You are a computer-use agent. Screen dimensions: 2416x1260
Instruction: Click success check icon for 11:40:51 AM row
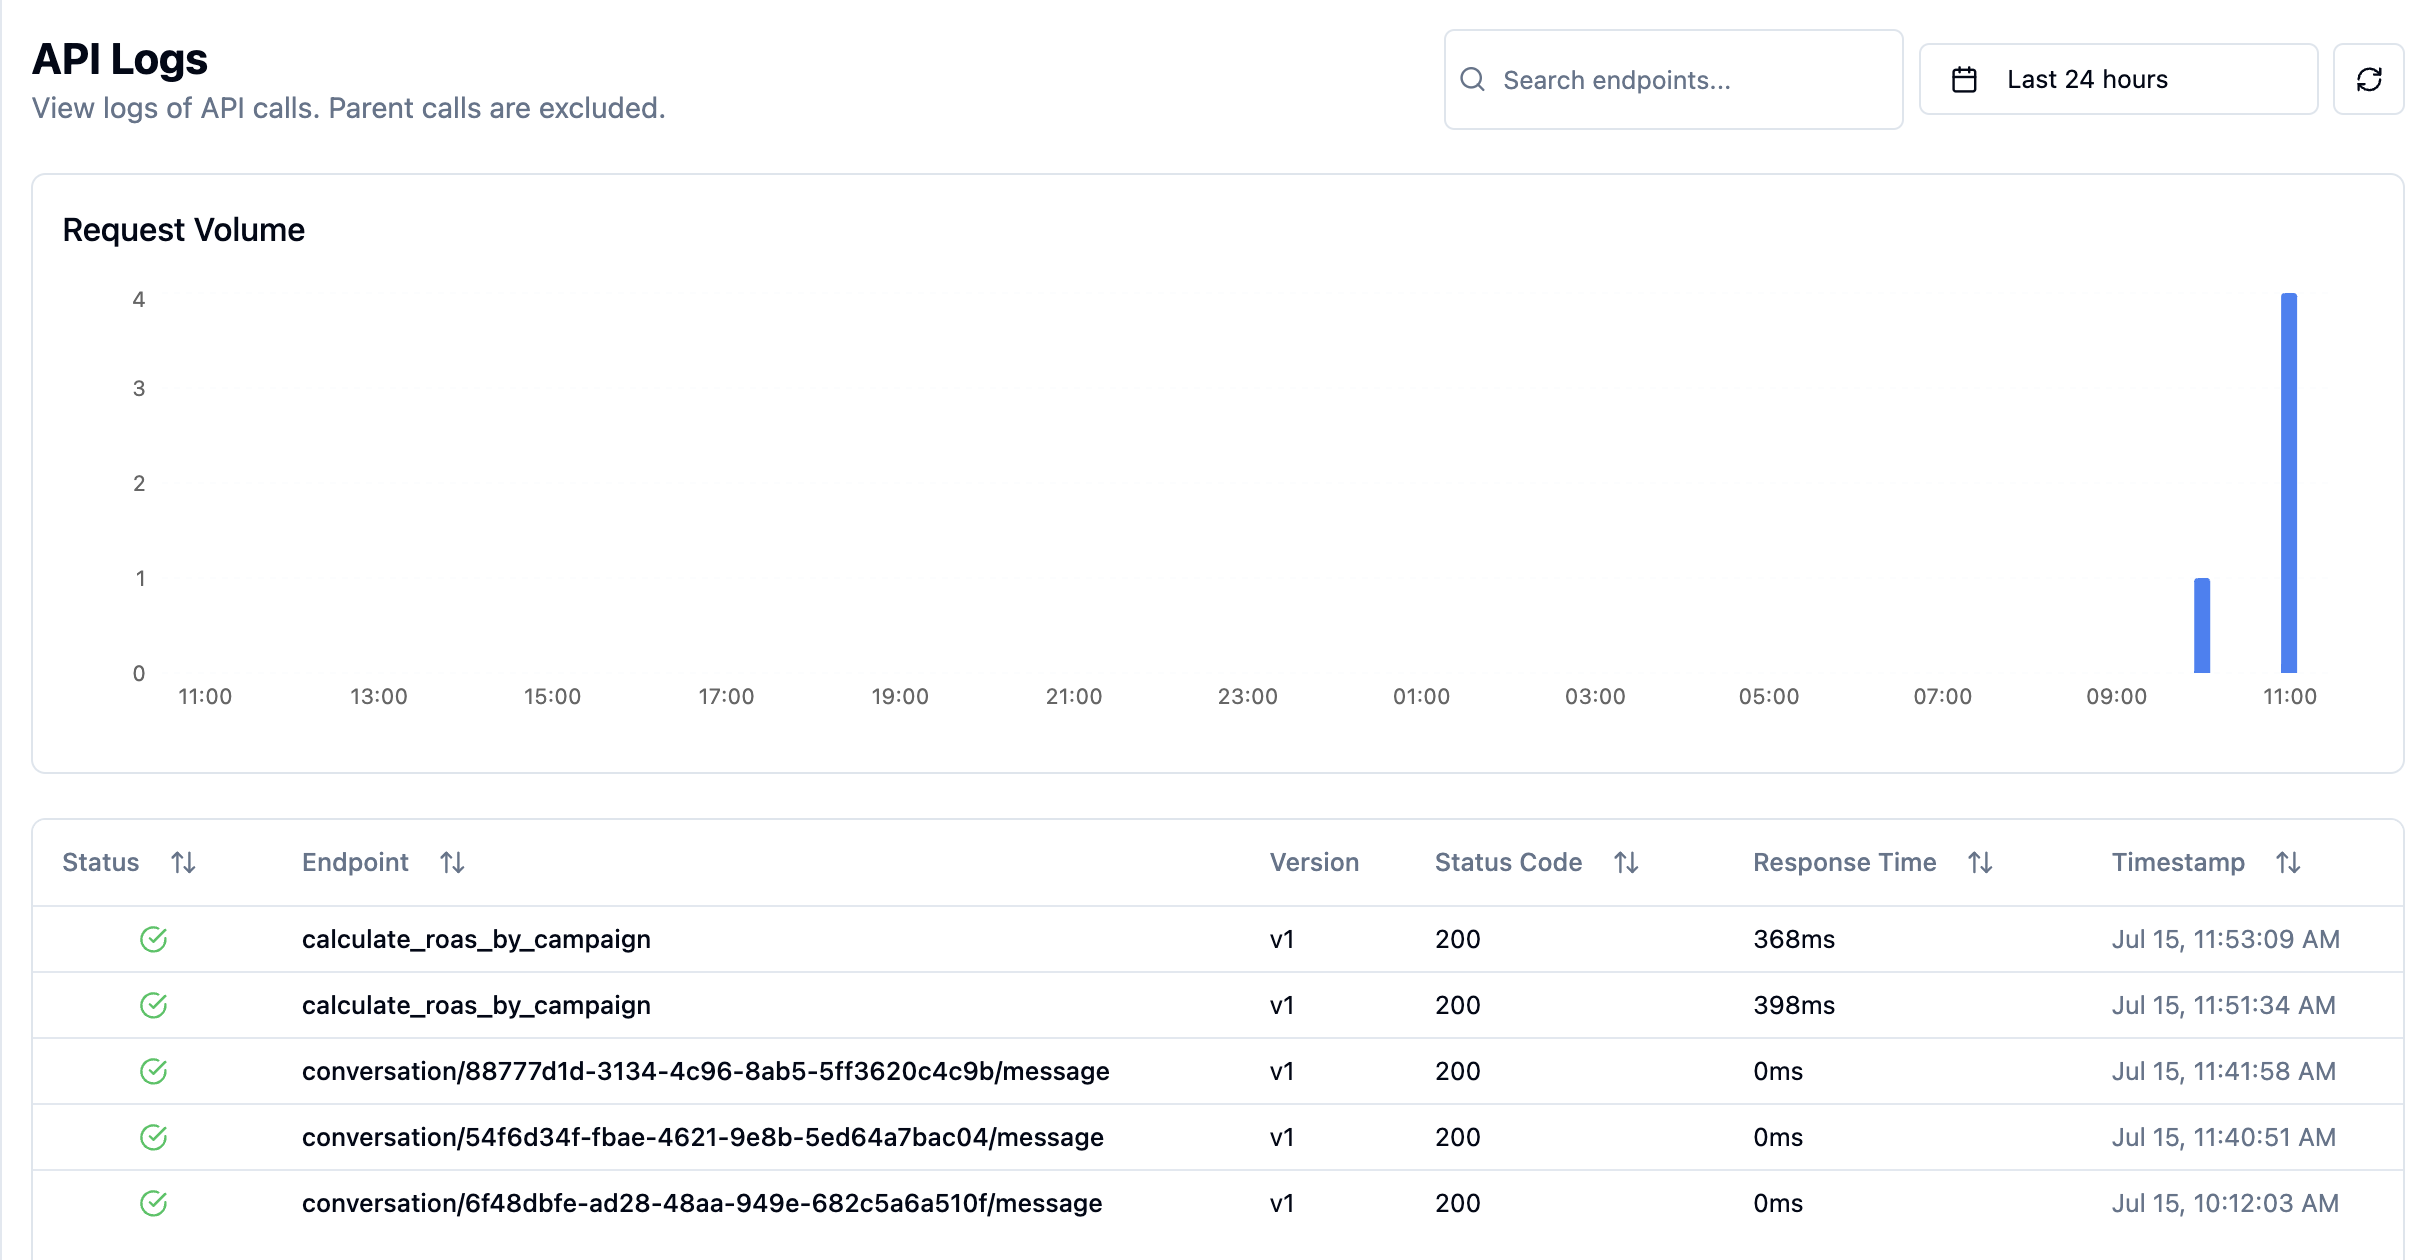click(x=153, y=1137)
